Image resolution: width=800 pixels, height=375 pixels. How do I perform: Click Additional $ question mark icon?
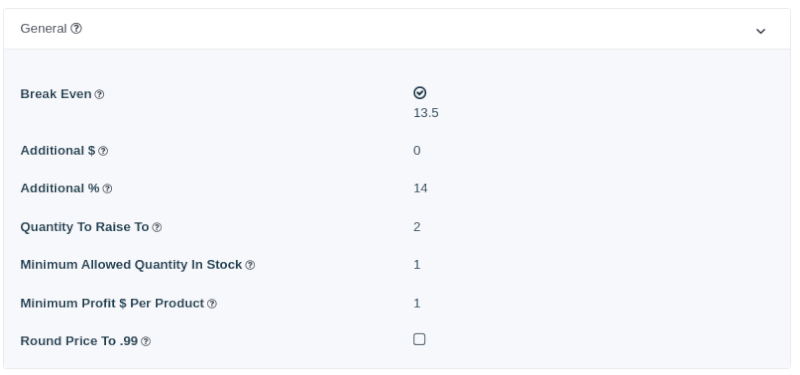(x=103, y=151)
